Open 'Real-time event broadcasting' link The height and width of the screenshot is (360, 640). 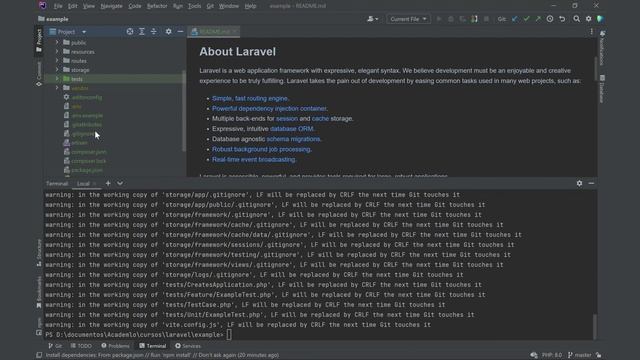click(253, 160)
